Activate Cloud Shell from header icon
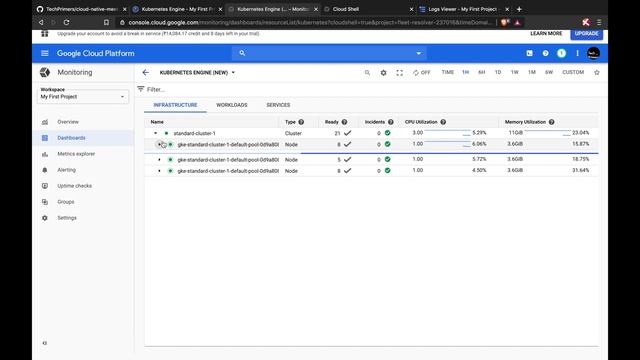 [529, 53]
